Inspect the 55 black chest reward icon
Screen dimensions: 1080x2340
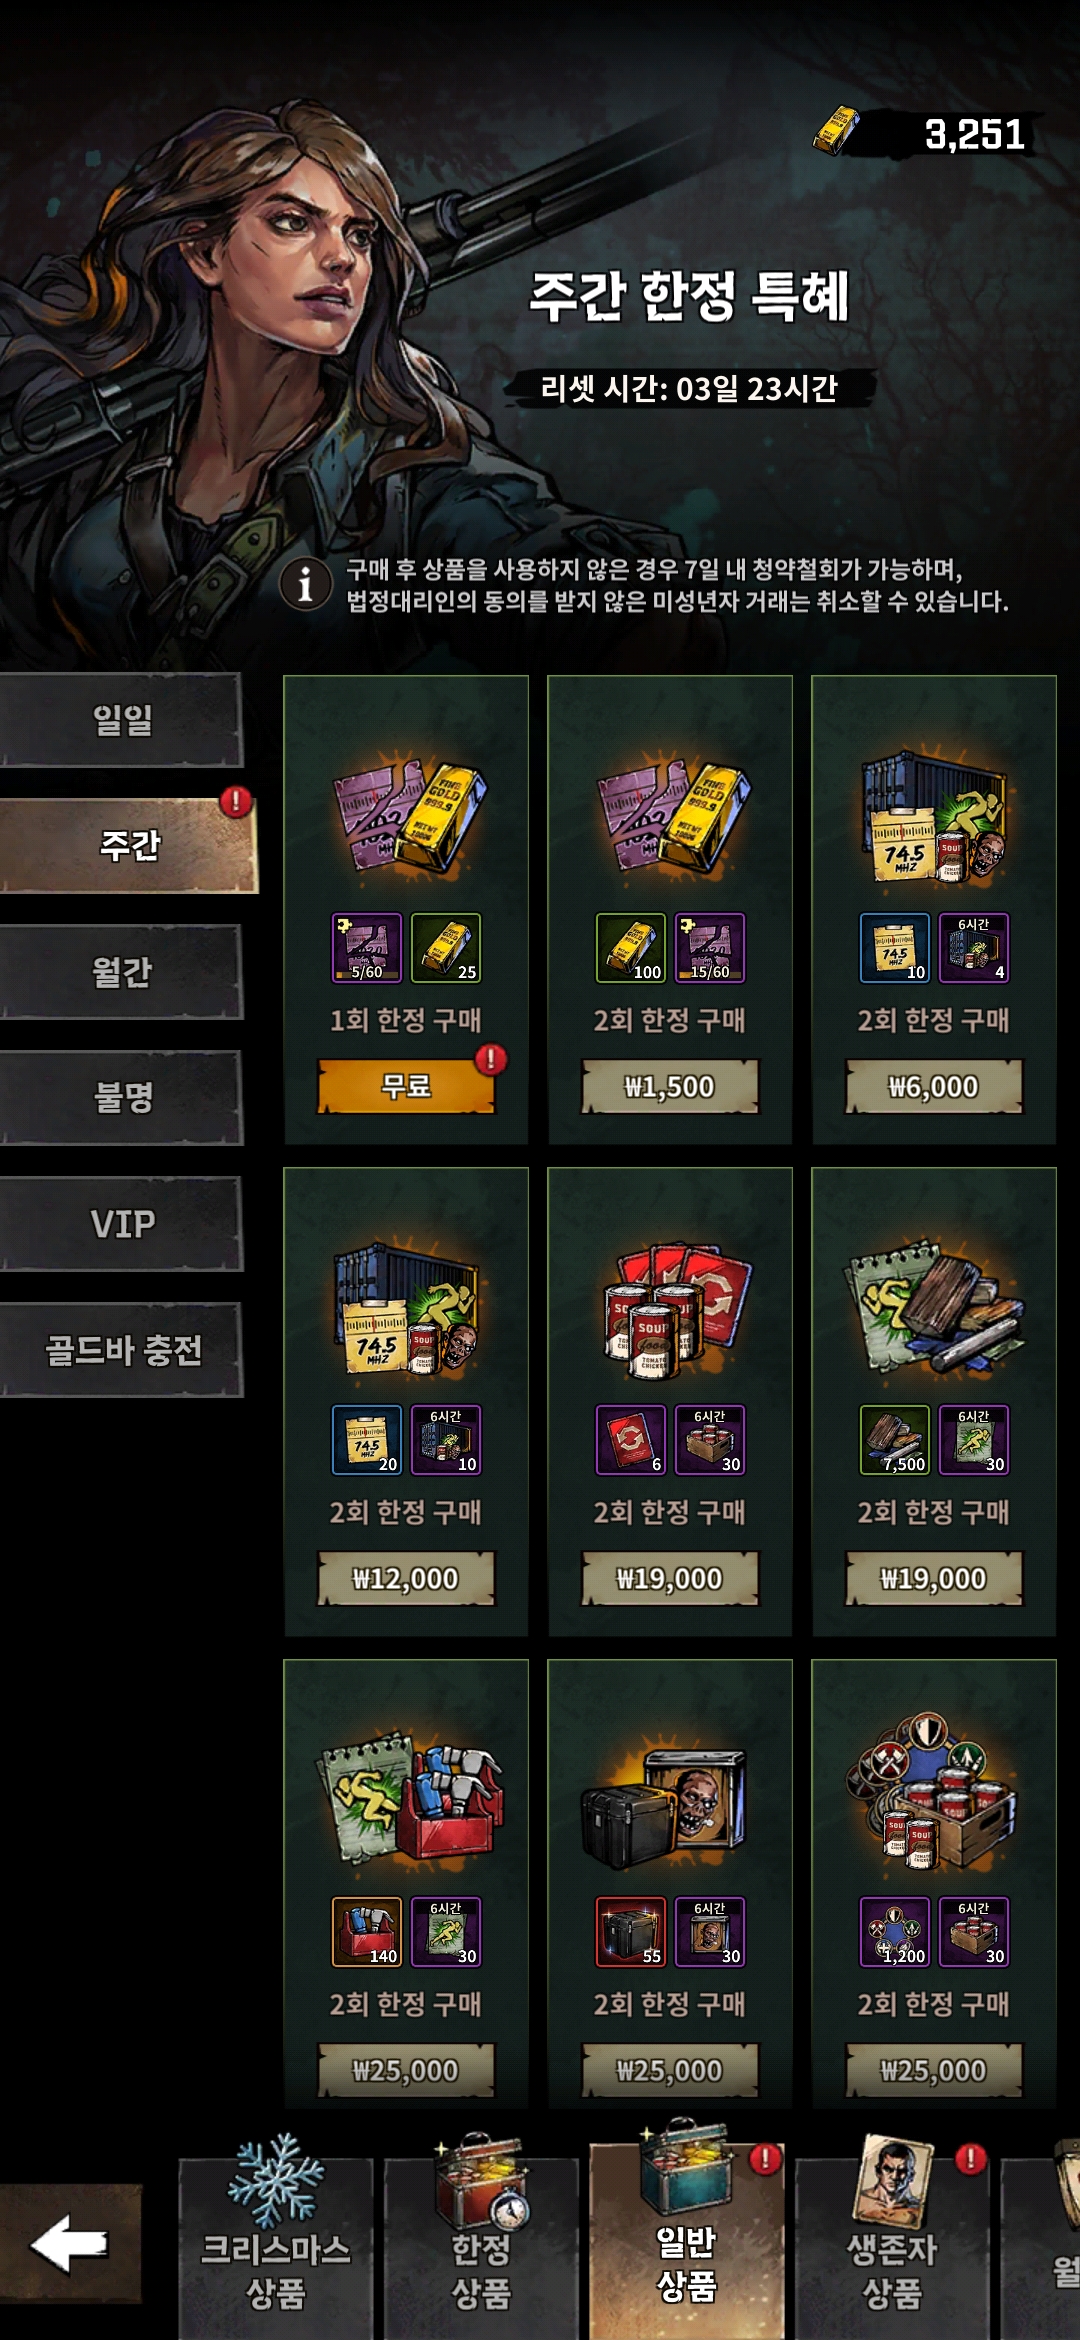point(631,1932)
